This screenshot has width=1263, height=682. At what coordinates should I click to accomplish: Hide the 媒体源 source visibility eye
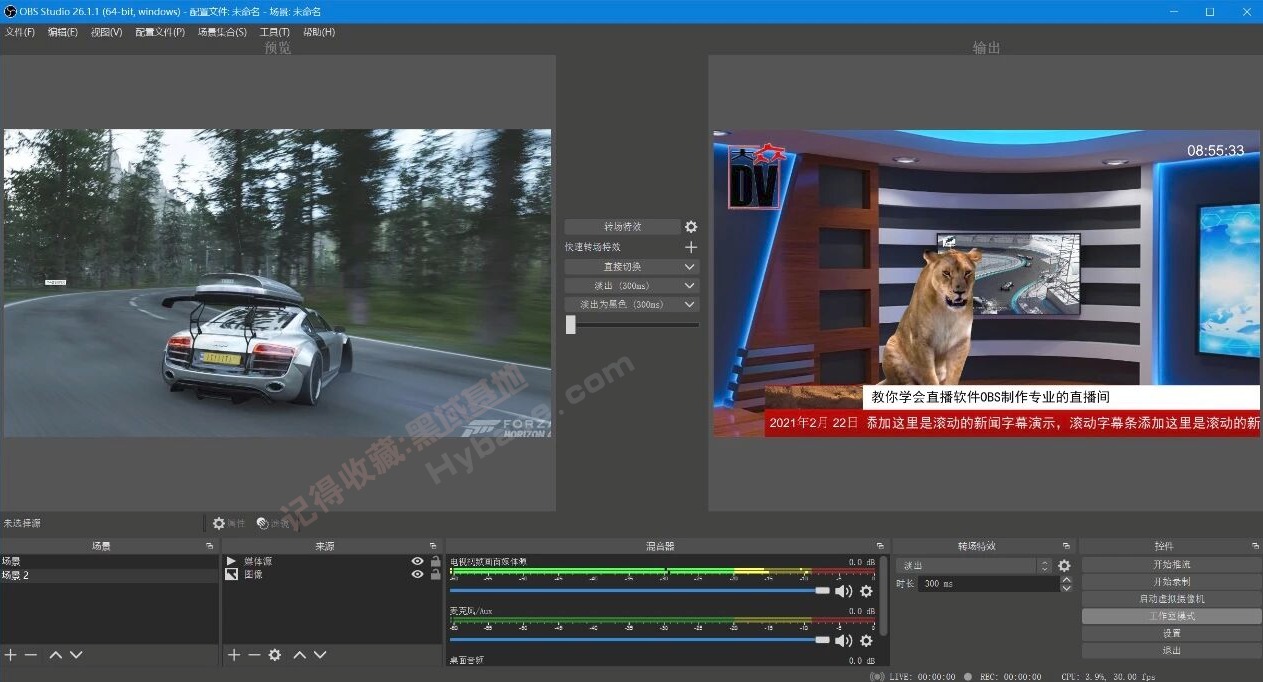(x=416, y=560)
